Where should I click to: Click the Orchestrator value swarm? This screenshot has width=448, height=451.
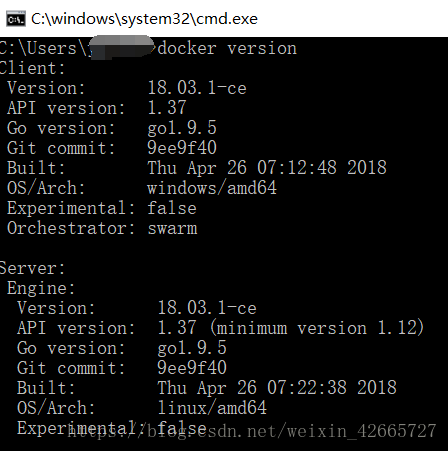coord(172,228)
